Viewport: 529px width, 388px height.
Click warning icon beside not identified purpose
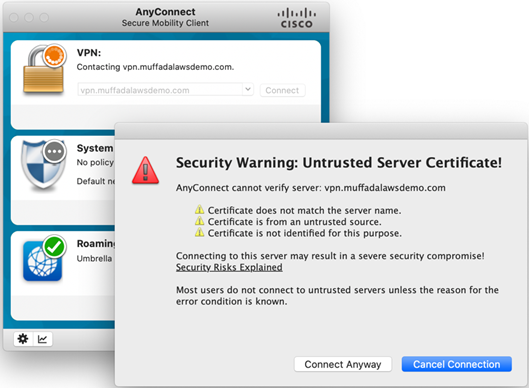(x=199, y=232)
